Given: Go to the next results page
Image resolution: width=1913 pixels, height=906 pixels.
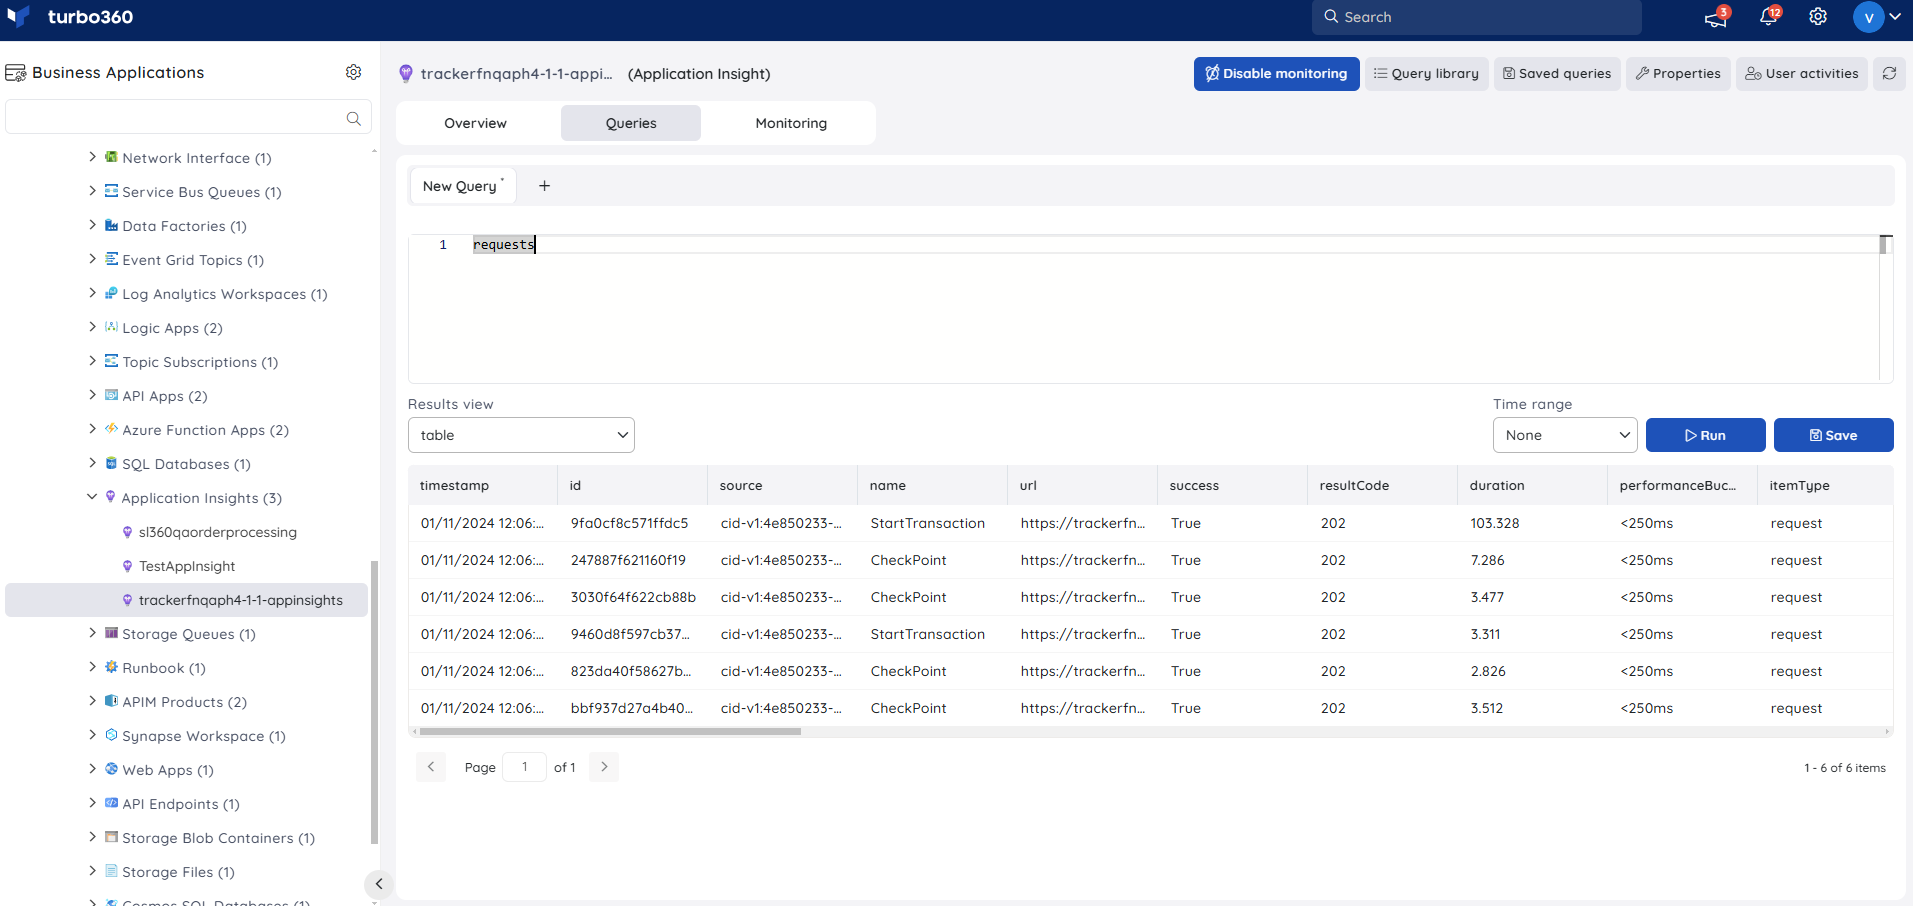Looking at the screenshot, I should point(604,767).
